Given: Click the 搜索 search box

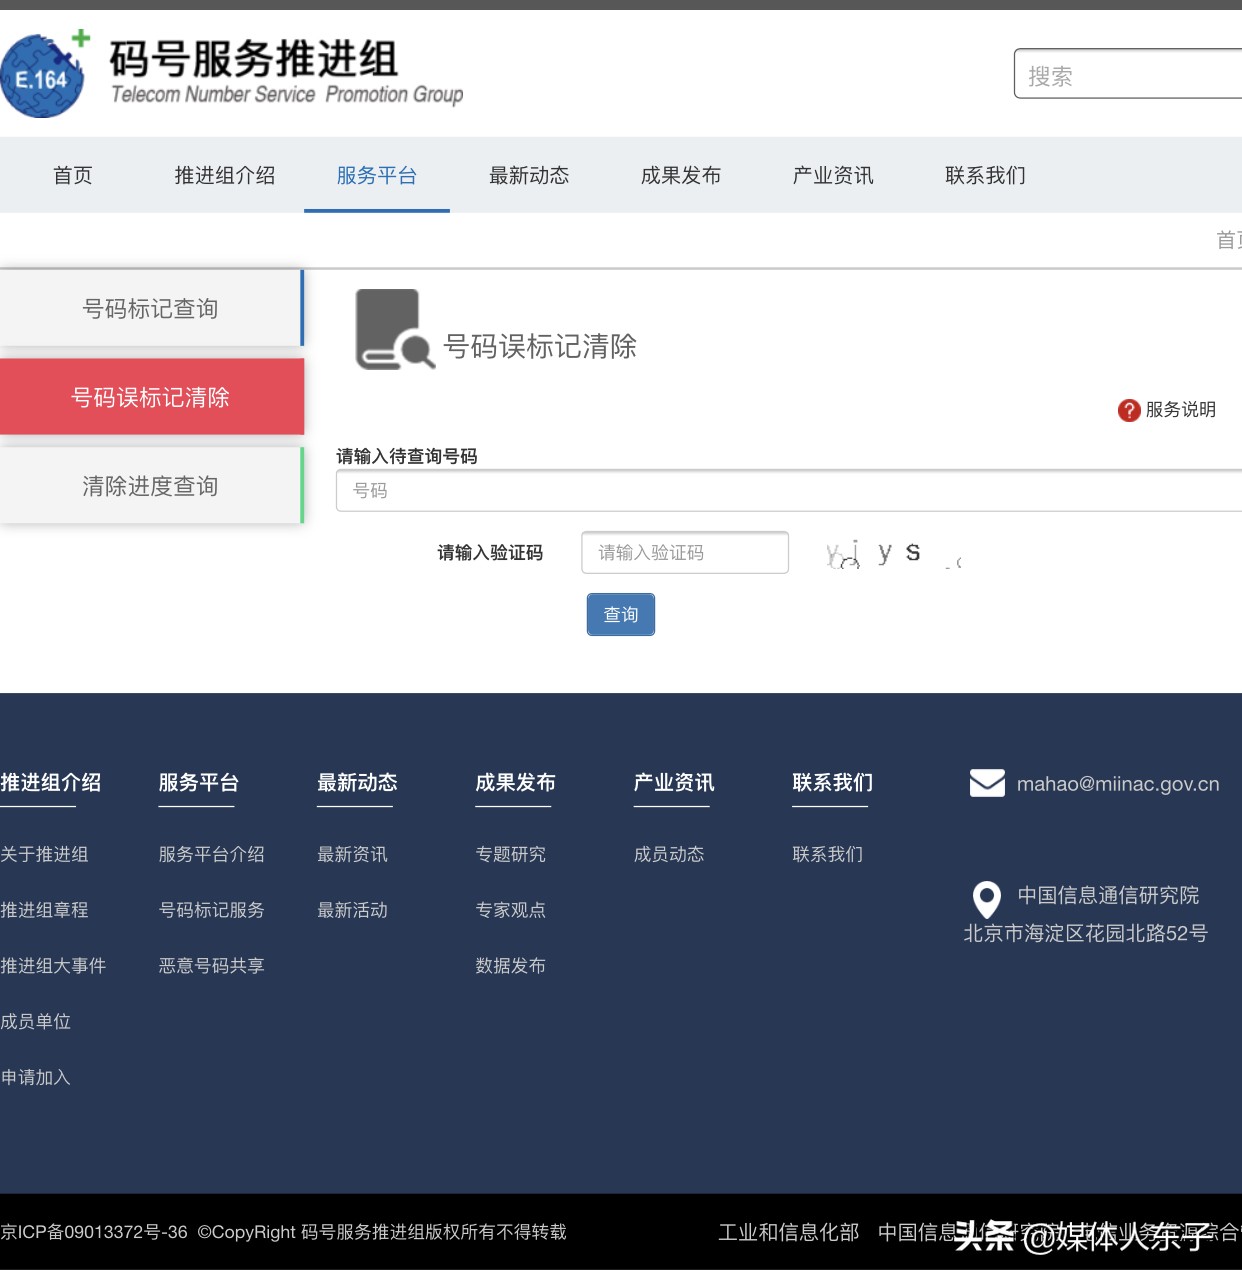Looking at the screenshot, I should 1130,74.
